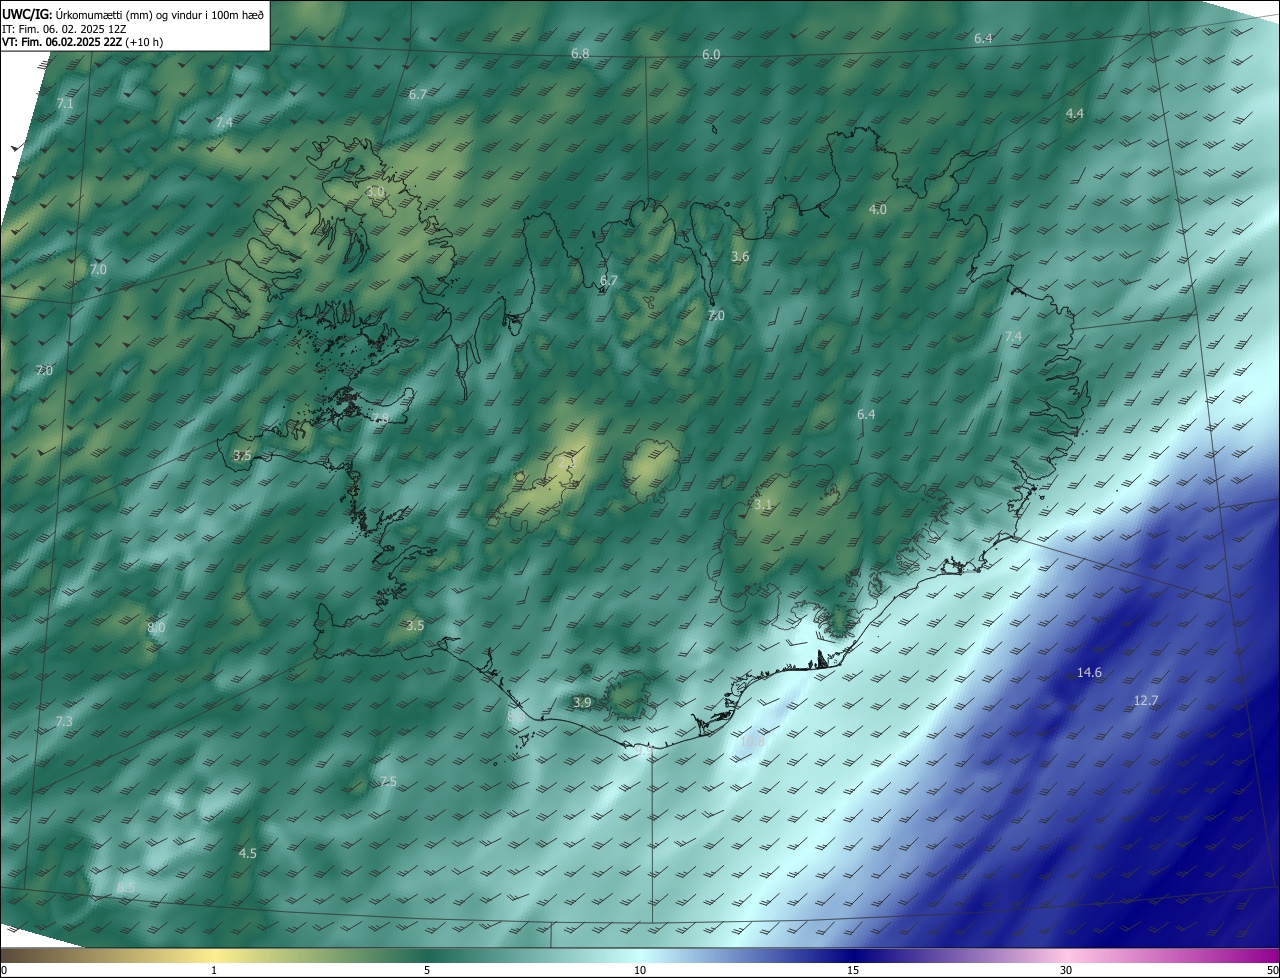Select the '5' tick label on the colour scale
1280x978 pixels.
[x=427, y=970]
